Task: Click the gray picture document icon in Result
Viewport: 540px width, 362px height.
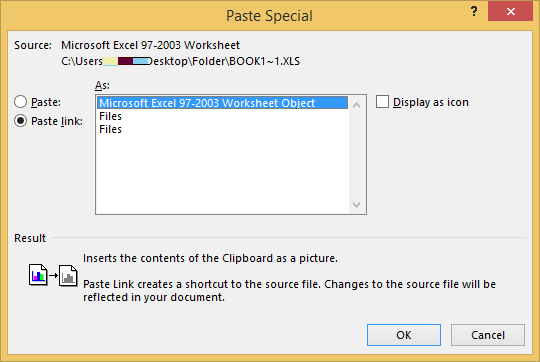Action: coord(68,276)
